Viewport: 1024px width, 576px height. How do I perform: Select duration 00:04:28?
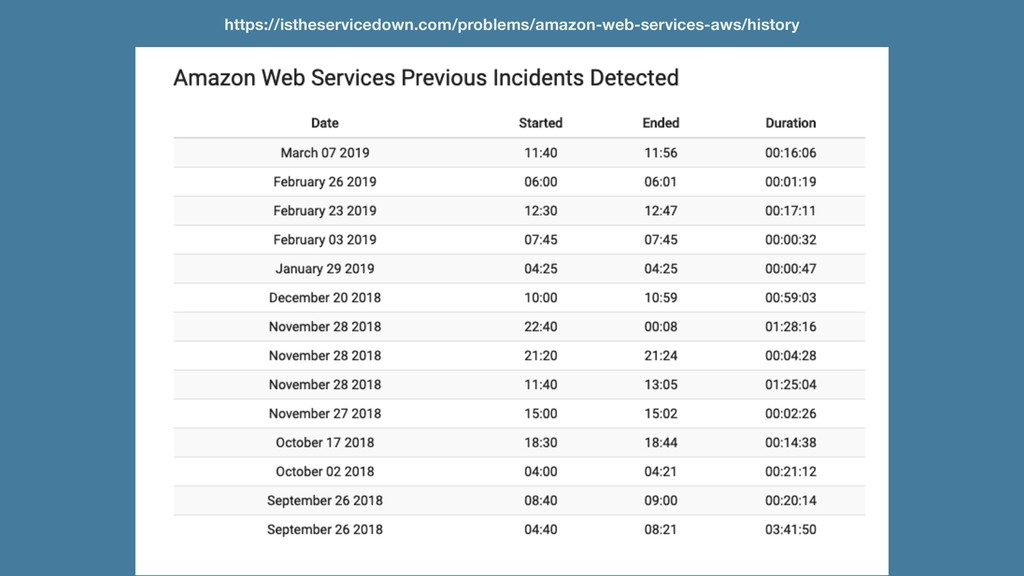tap(791, 356)
